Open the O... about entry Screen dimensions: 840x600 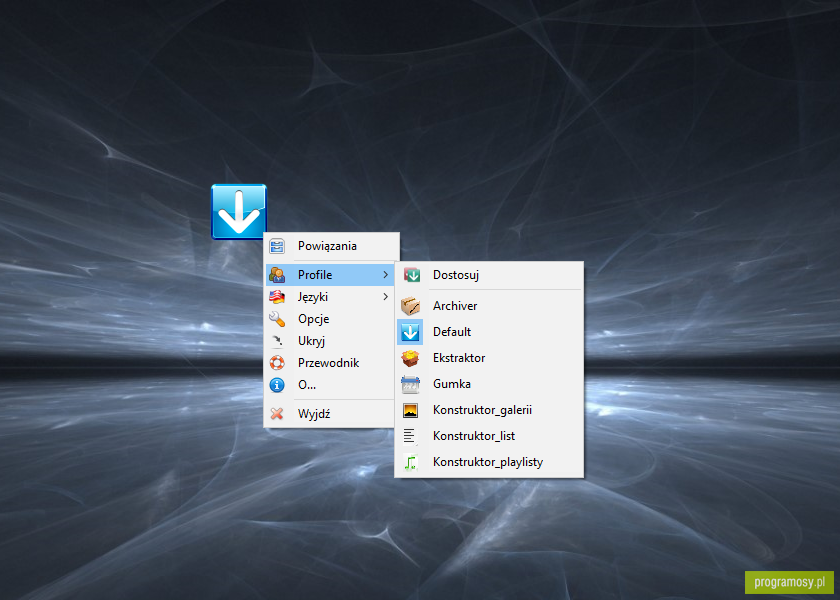point(331,385)
